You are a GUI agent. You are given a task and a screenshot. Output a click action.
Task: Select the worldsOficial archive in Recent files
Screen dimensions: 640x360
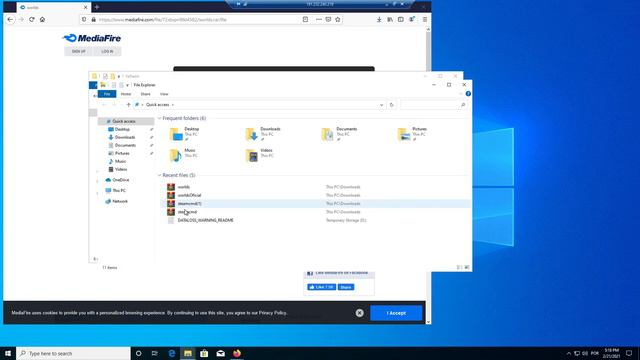click(x=189, y=195)
